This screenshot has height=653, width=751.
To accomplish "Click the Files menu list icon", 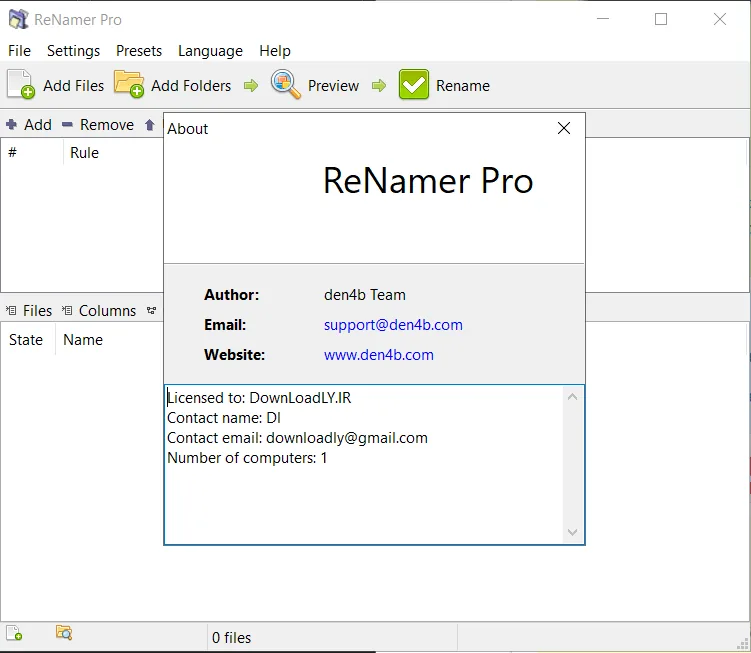I will point(11,310).
